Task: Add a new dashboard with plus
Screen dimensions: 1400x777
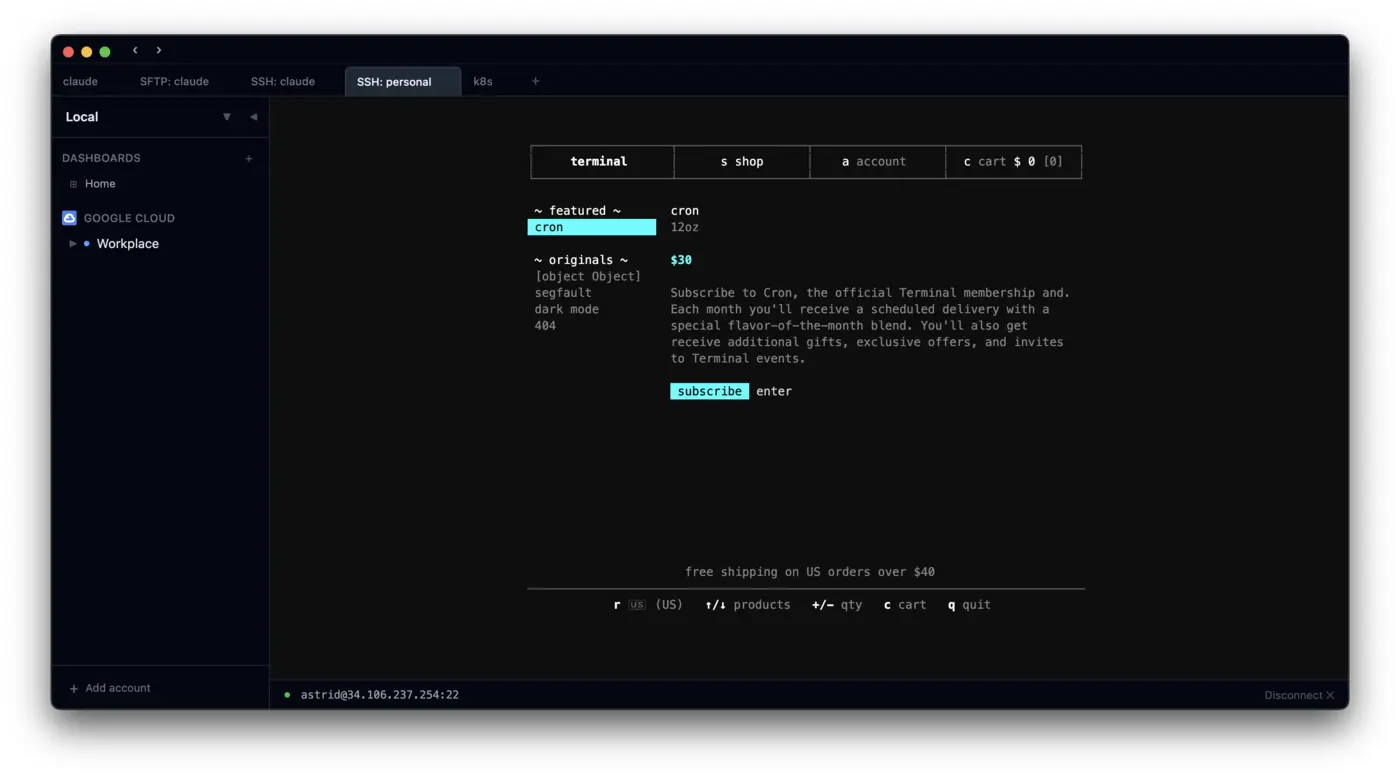Action: [x=249, y=158]
